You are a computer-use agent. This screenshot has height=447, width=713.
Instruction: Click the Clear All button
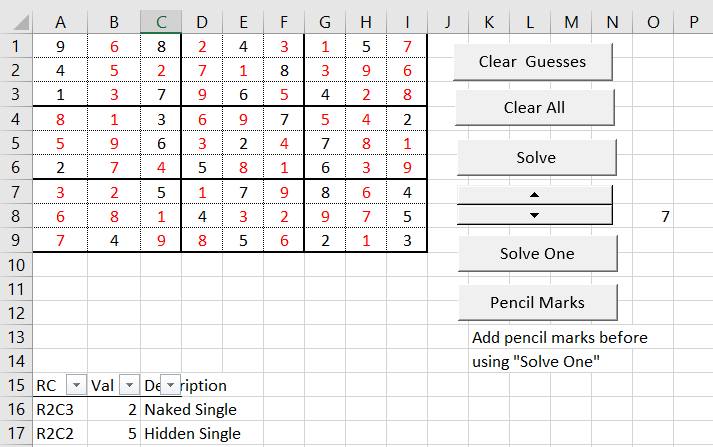tap(535, 108)
